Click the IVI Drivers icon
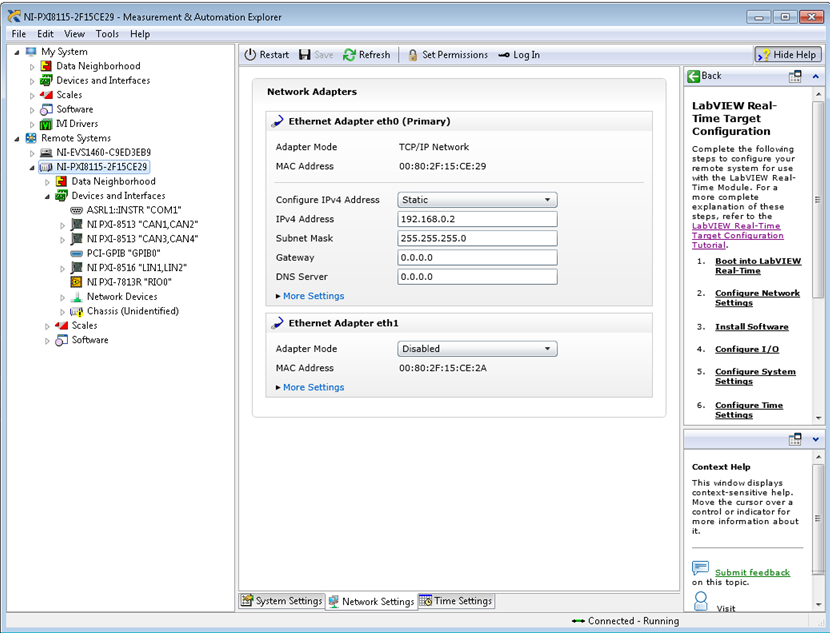 47,124
